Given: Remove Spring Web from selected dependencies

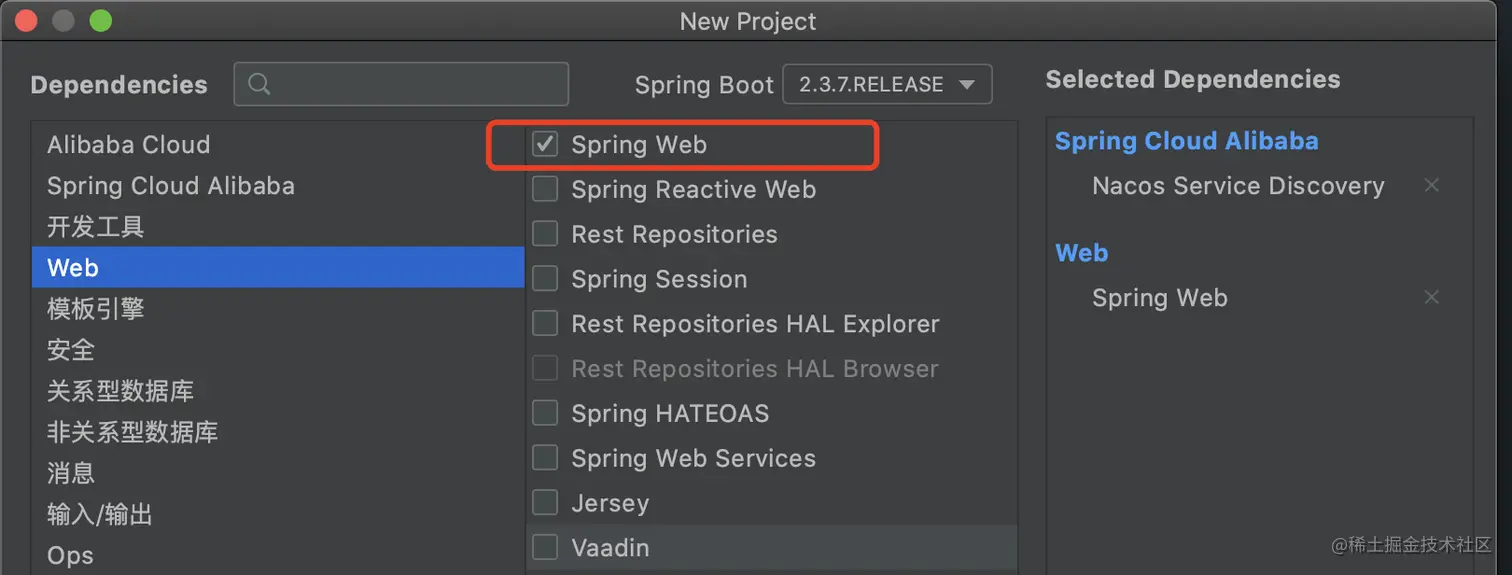Looking at the screenshot, I should point(1431,298).
